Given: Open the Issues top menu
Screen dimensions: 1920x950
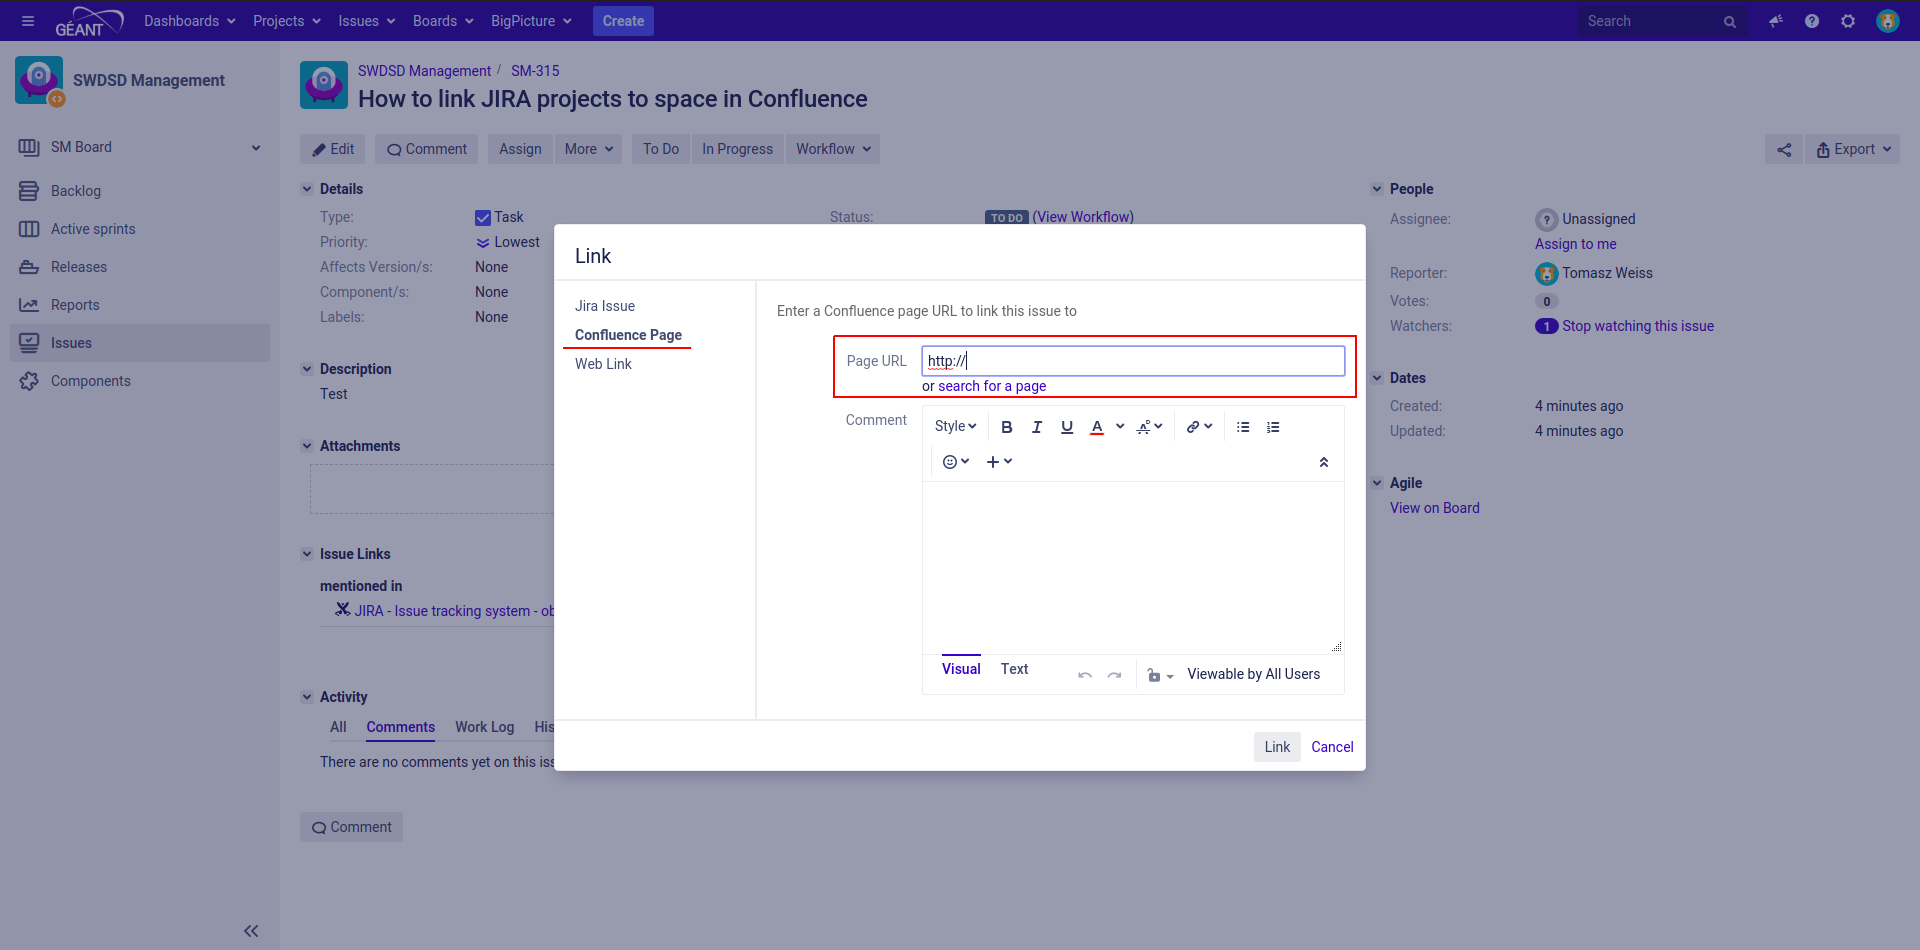Looking at the screenshot, I should pyautogui.click(x=367, y=21).
